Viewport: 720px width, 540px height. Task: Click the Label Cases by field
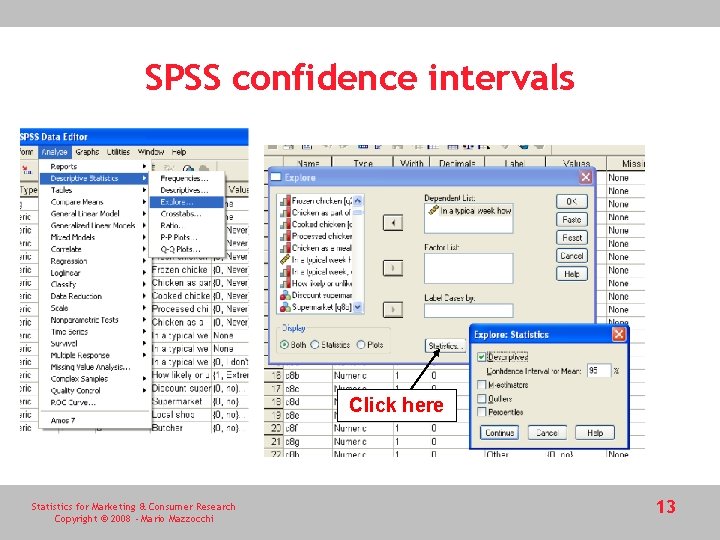pyautogui.click(x=468, y=310)
